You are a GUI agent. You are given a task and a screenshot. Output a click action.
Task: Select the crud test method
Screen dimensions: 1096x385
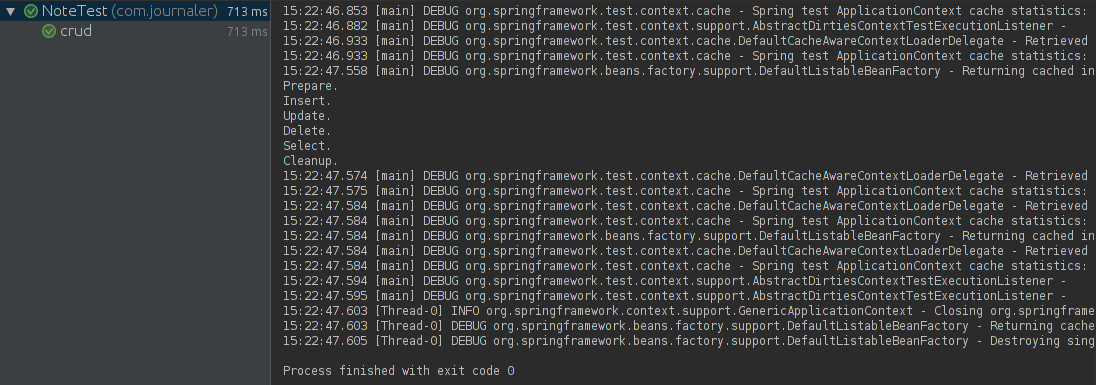75,31
